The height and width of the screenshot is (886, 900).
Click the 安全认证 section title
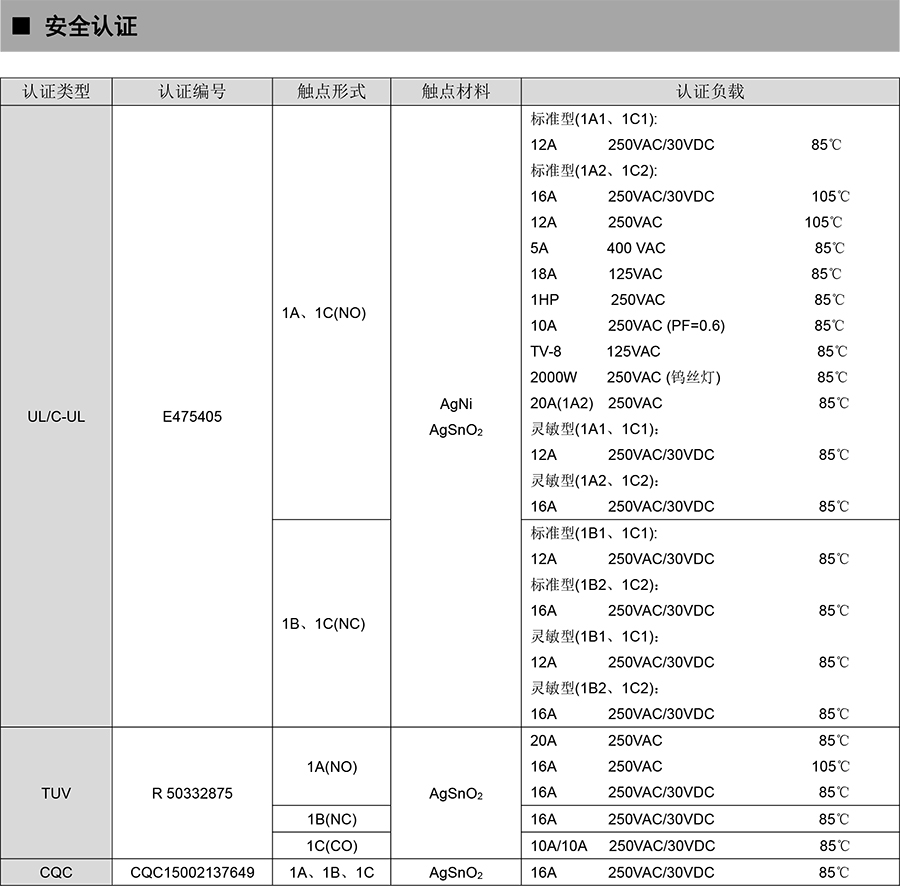(x=90, y=27)
